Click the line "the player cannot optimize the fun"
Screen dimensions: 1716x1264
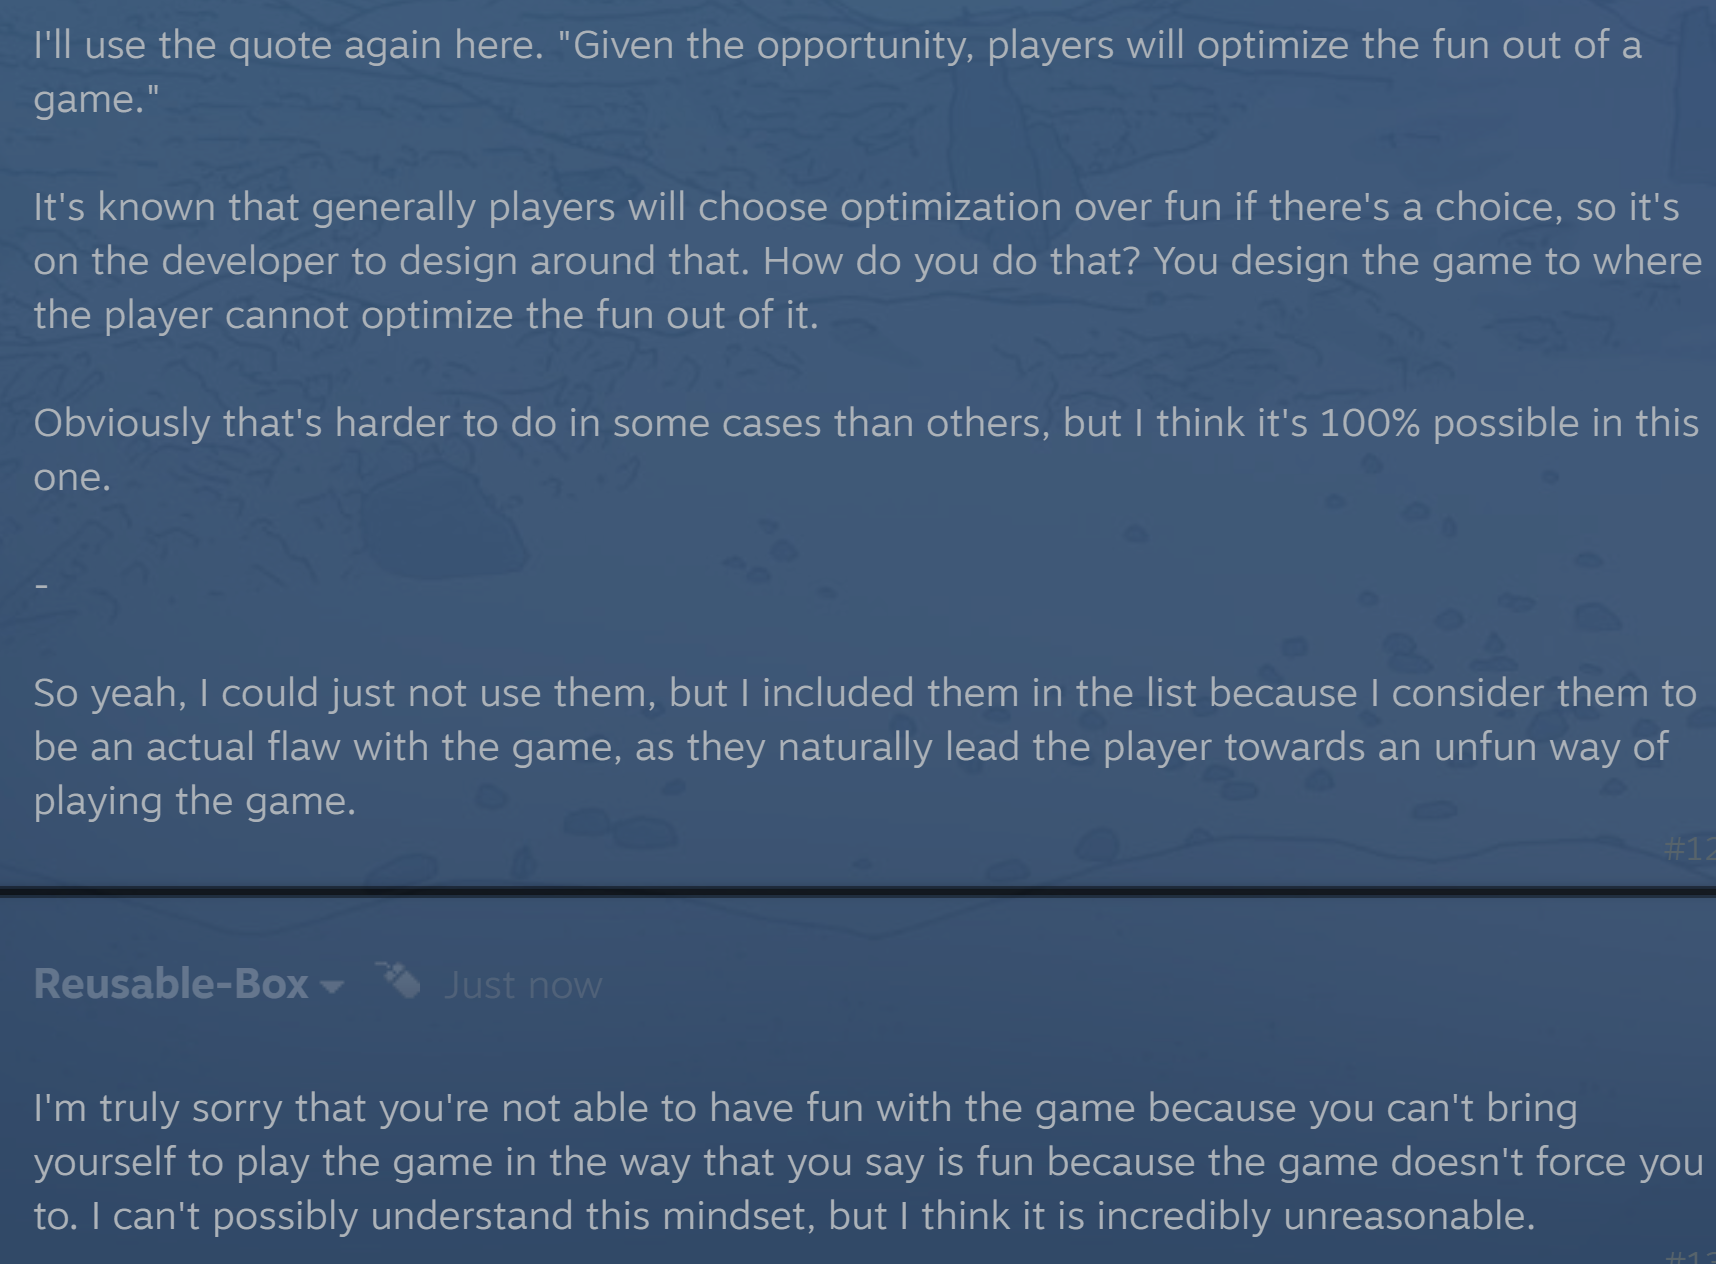(425, 315)
